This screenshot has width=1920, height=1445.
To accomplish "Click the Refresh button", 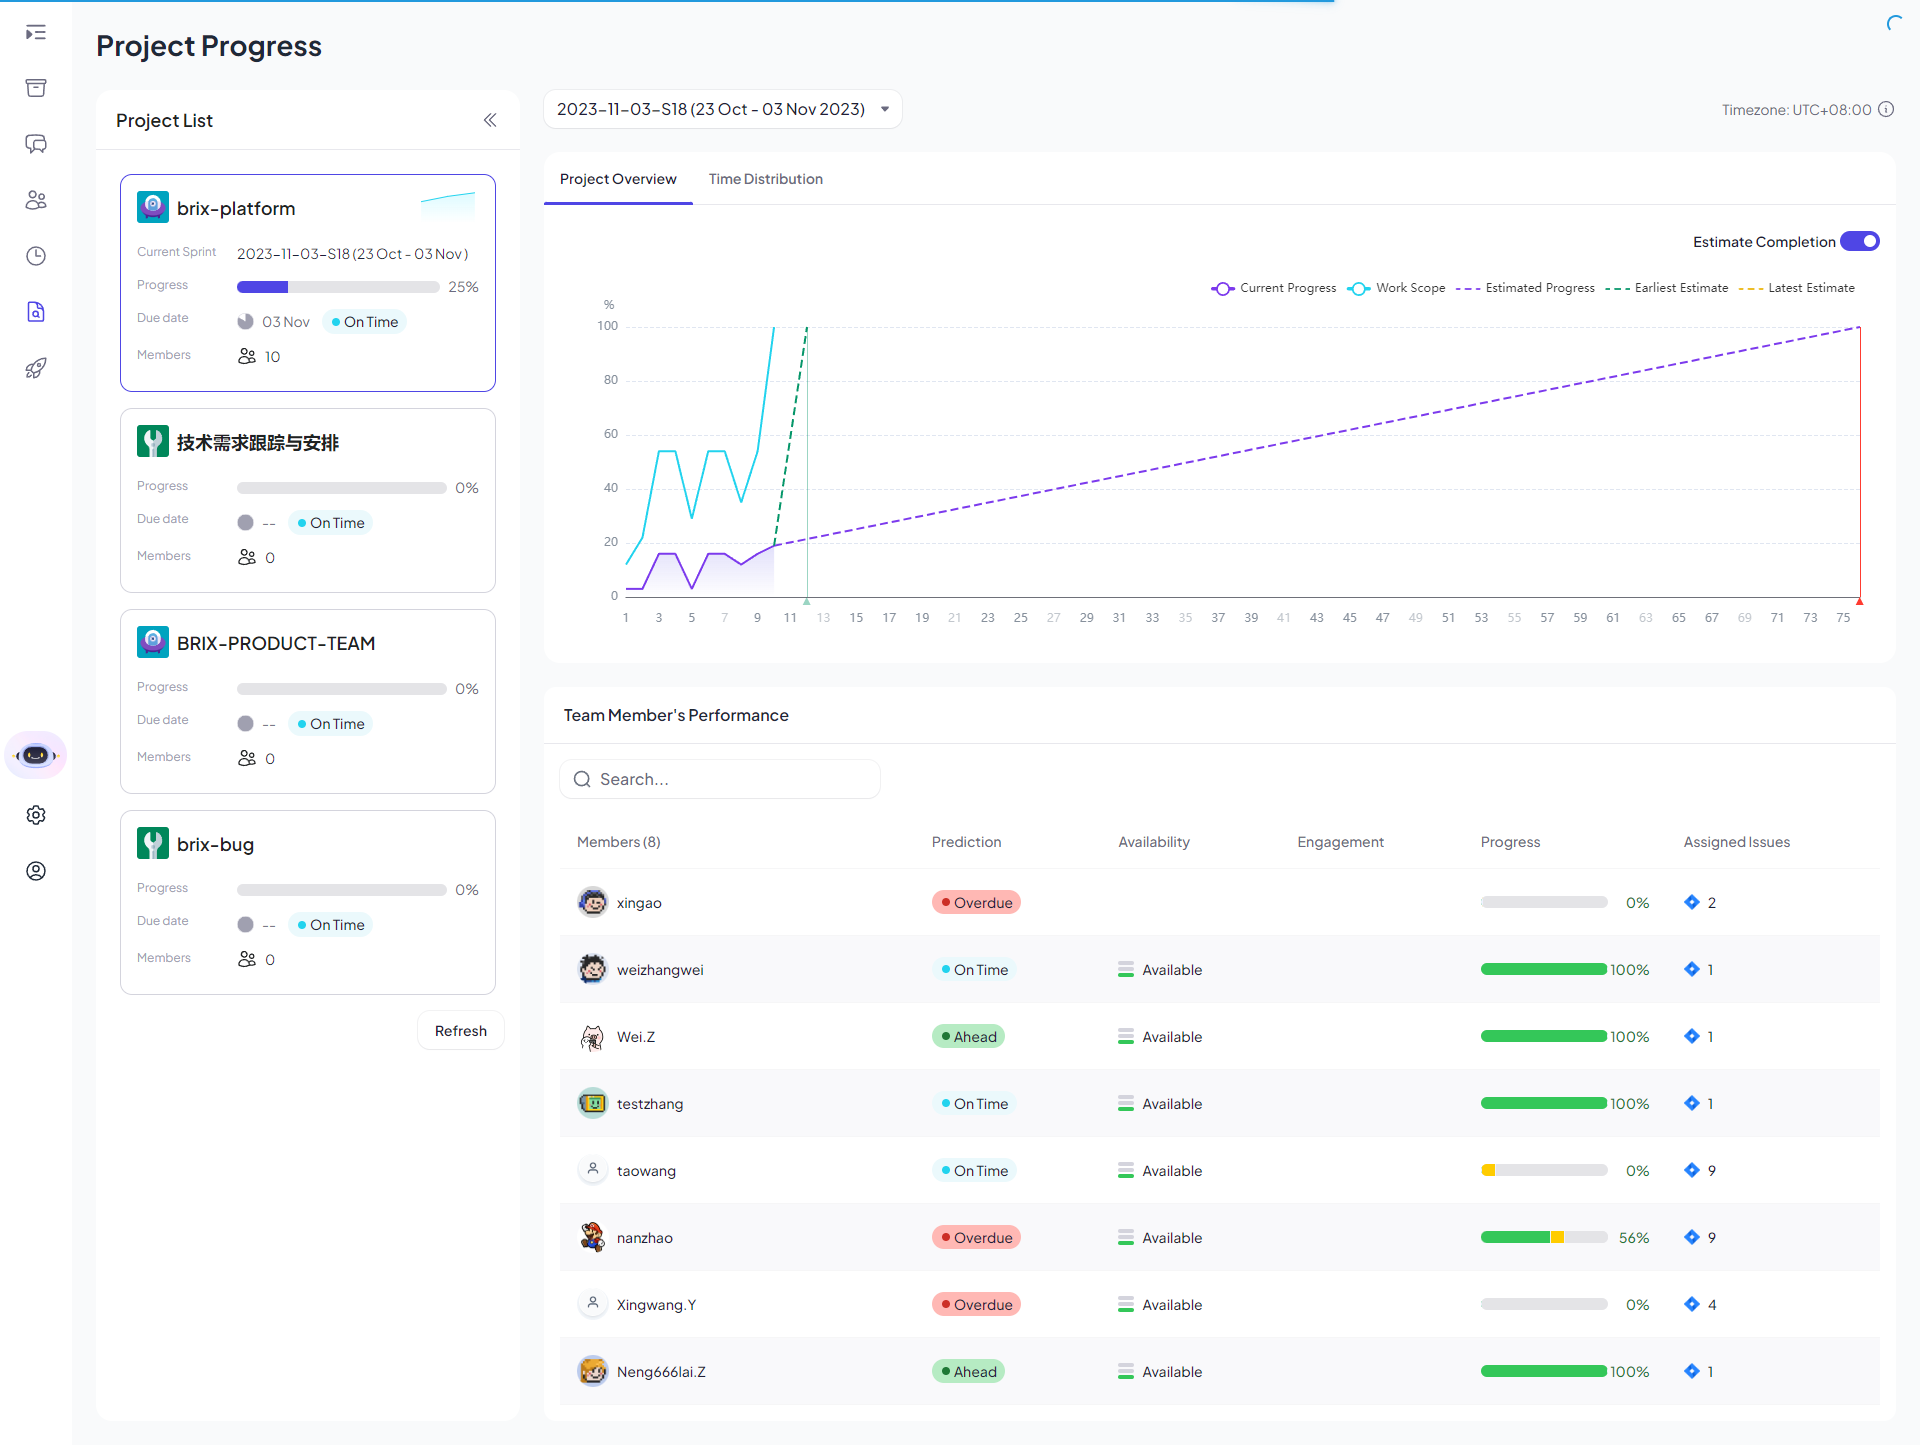I will click(x=461, y=1031).
